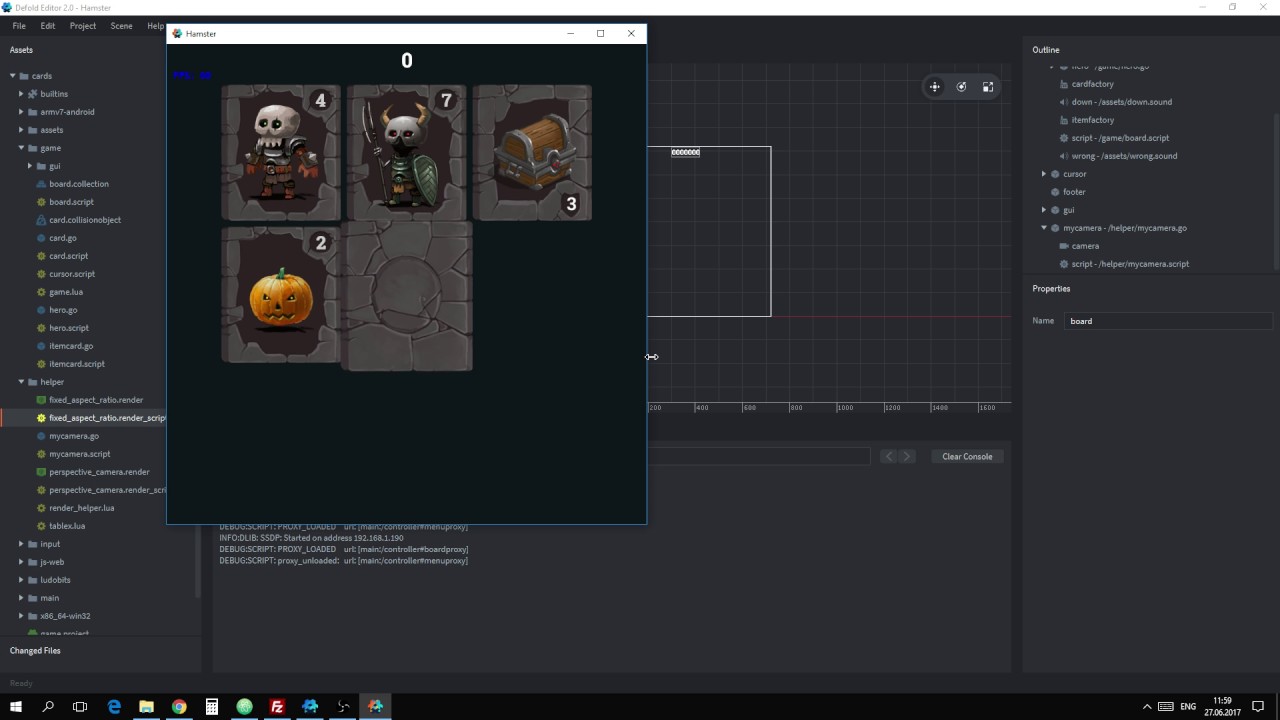Collapse the game folder

coord(21,148)
